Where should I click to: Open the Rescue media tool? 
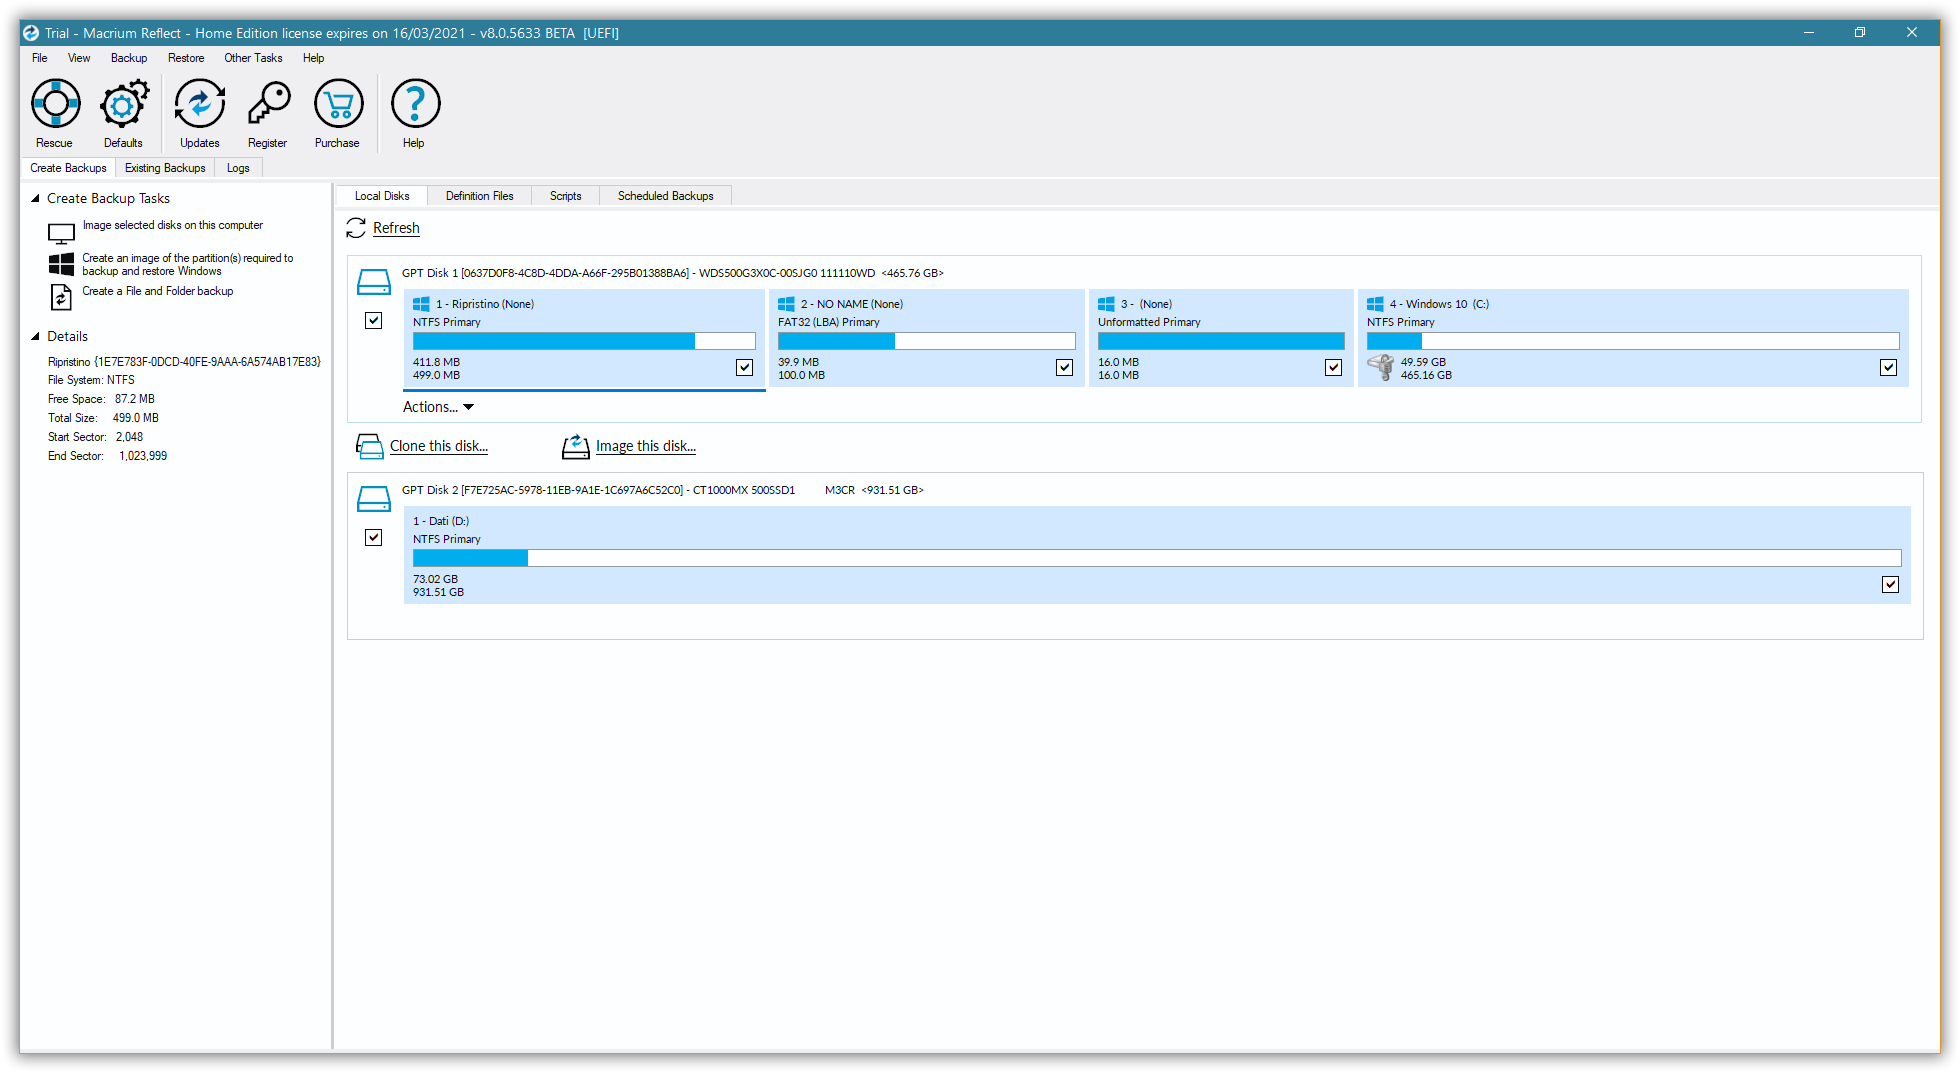point(55,104)
